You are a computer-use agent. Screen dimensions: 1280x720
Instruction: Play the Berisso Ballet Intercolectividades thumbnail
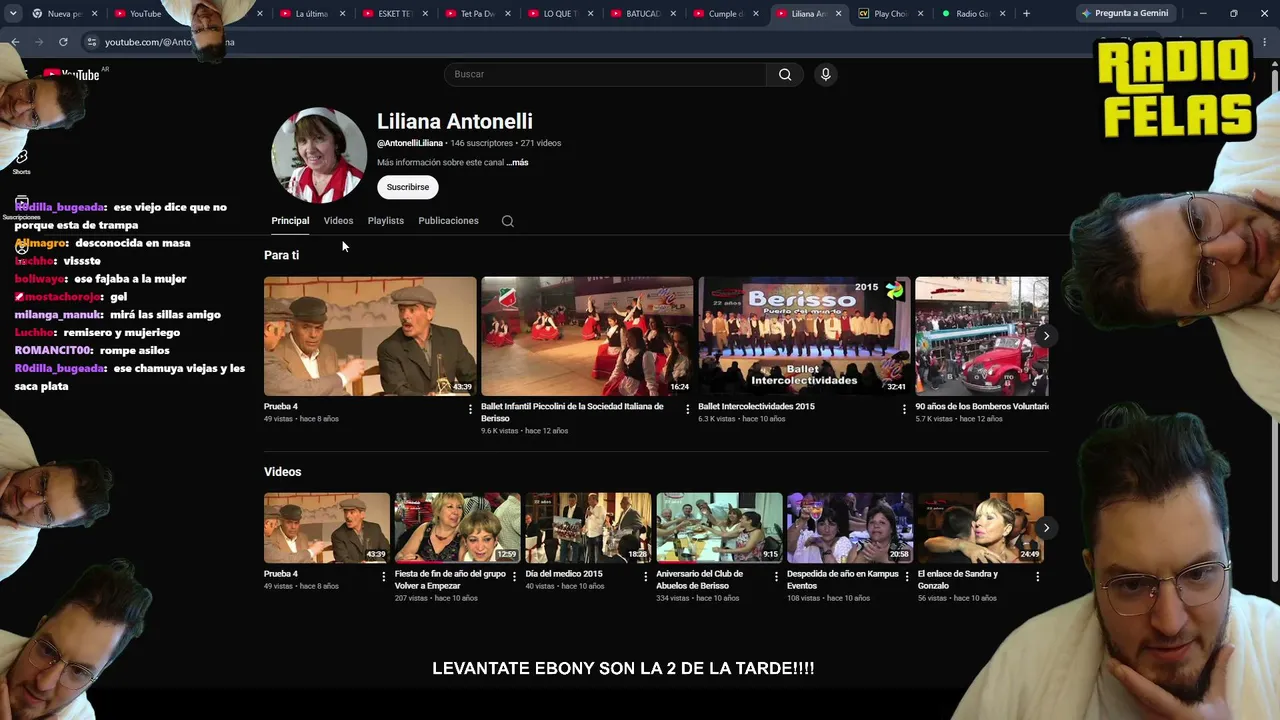pyautogui.click(x=804, y=336)
